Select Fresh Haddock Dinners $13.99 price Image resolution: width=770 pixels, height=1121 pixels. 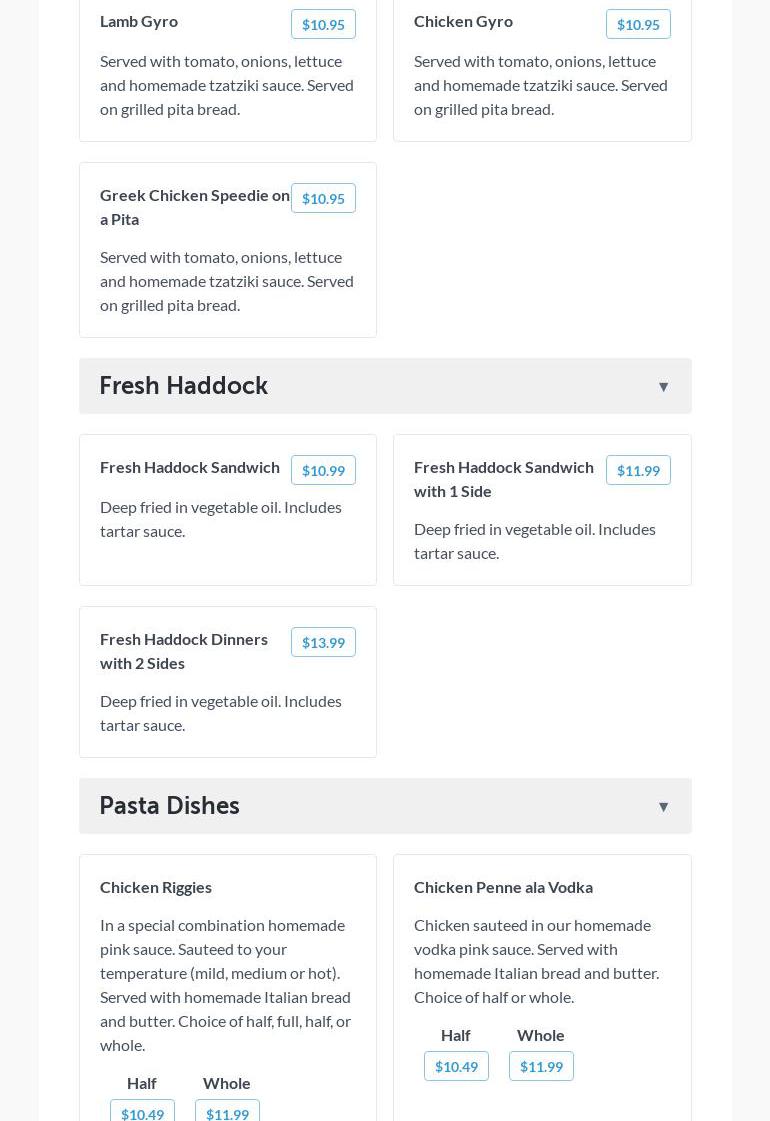tap(323, 642)
